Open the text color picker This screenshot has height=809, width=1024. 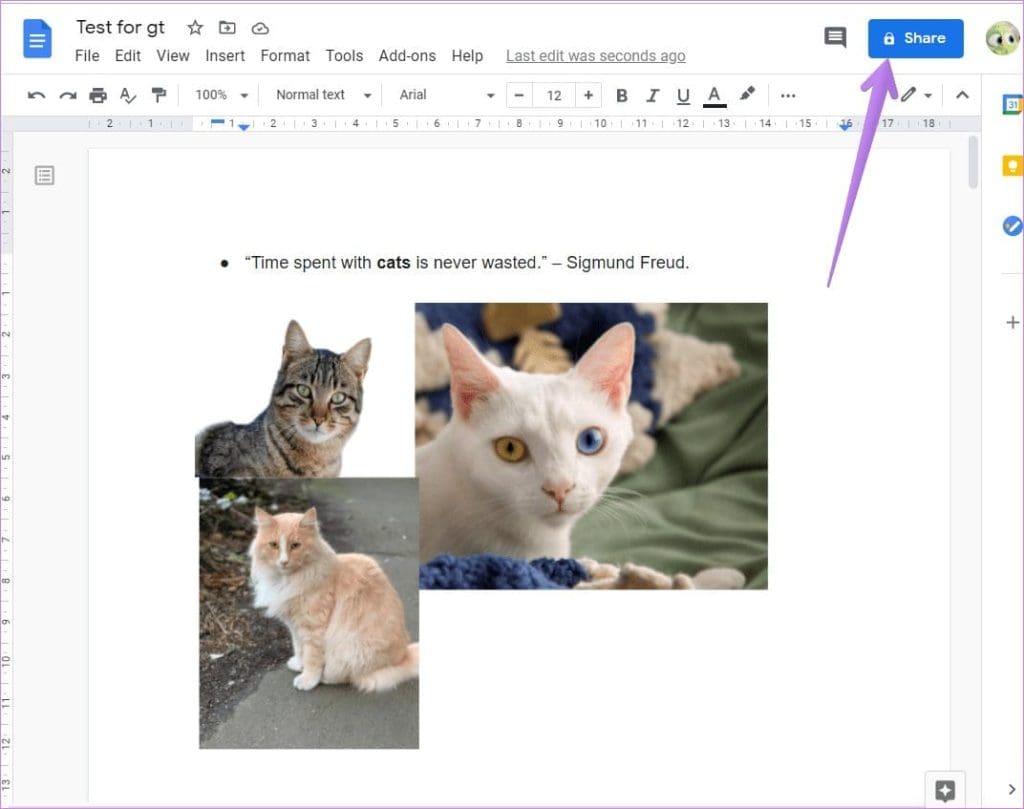coord(713,94)
